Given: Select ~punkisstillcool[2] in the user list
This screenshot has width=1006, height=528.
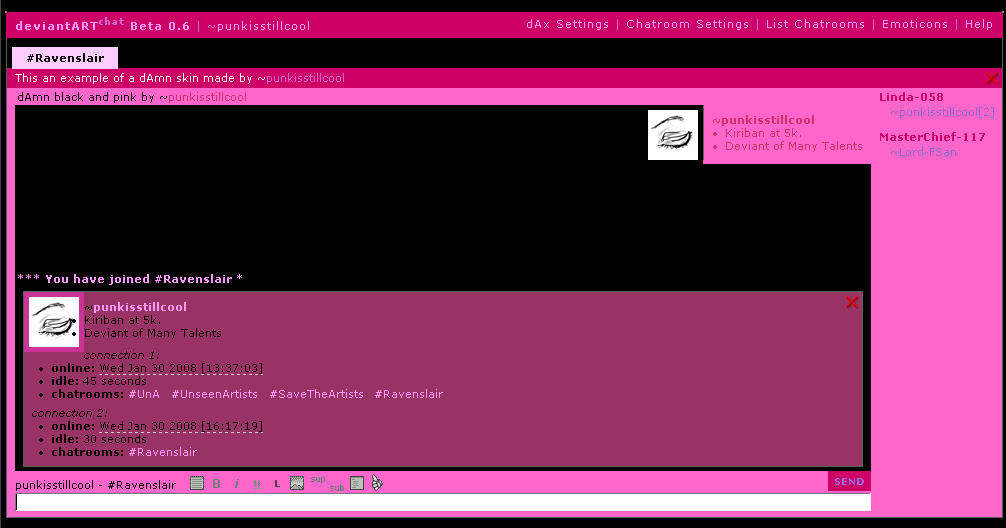Looking at the screenshot, I should (942, 112).
